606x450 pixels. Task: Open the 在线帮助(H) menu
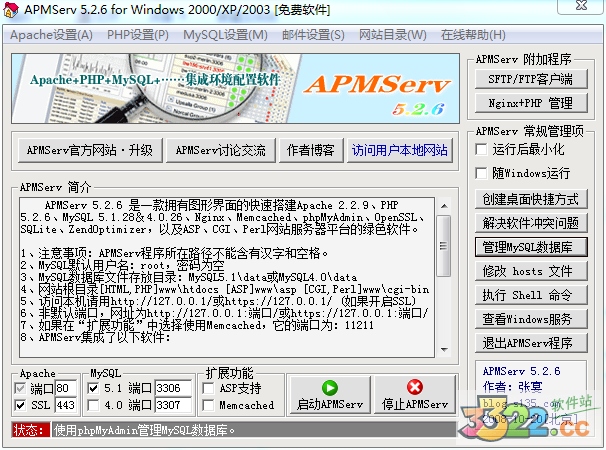tap(473, 35)
